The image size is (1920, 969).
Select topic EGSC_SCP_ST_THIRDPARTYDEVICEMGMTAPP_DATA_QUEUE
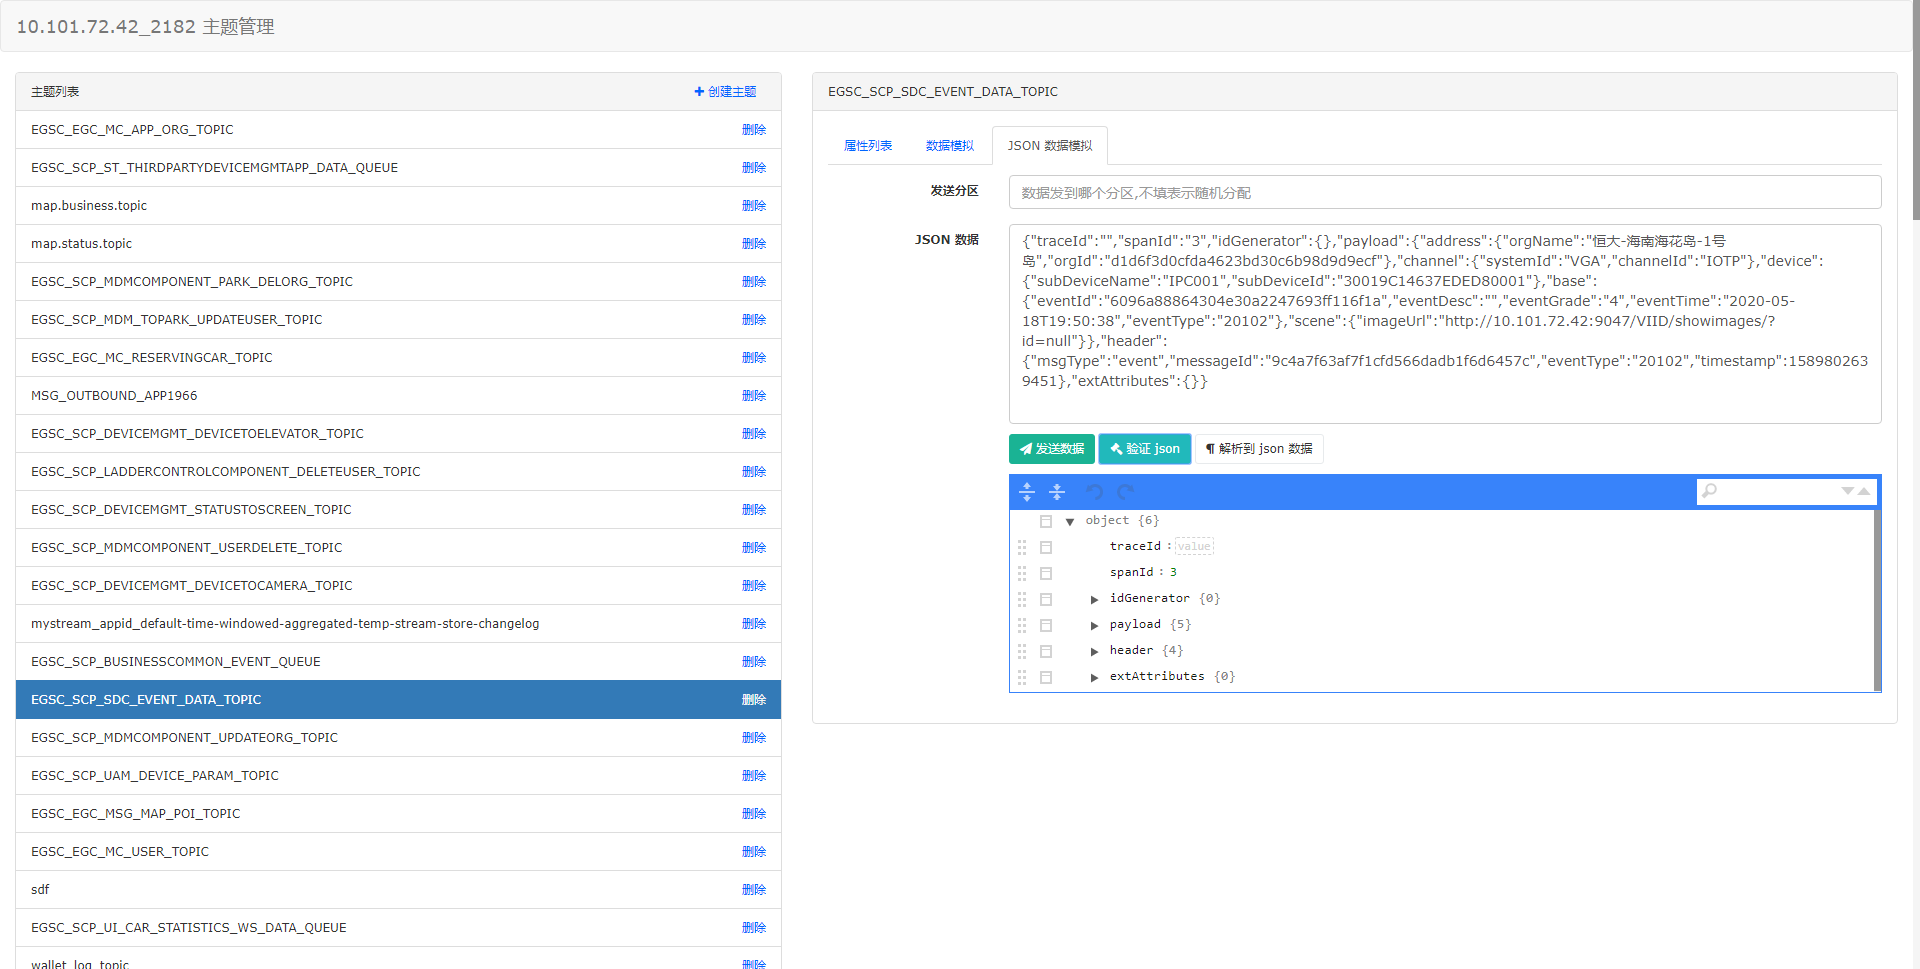pos(398,168)
